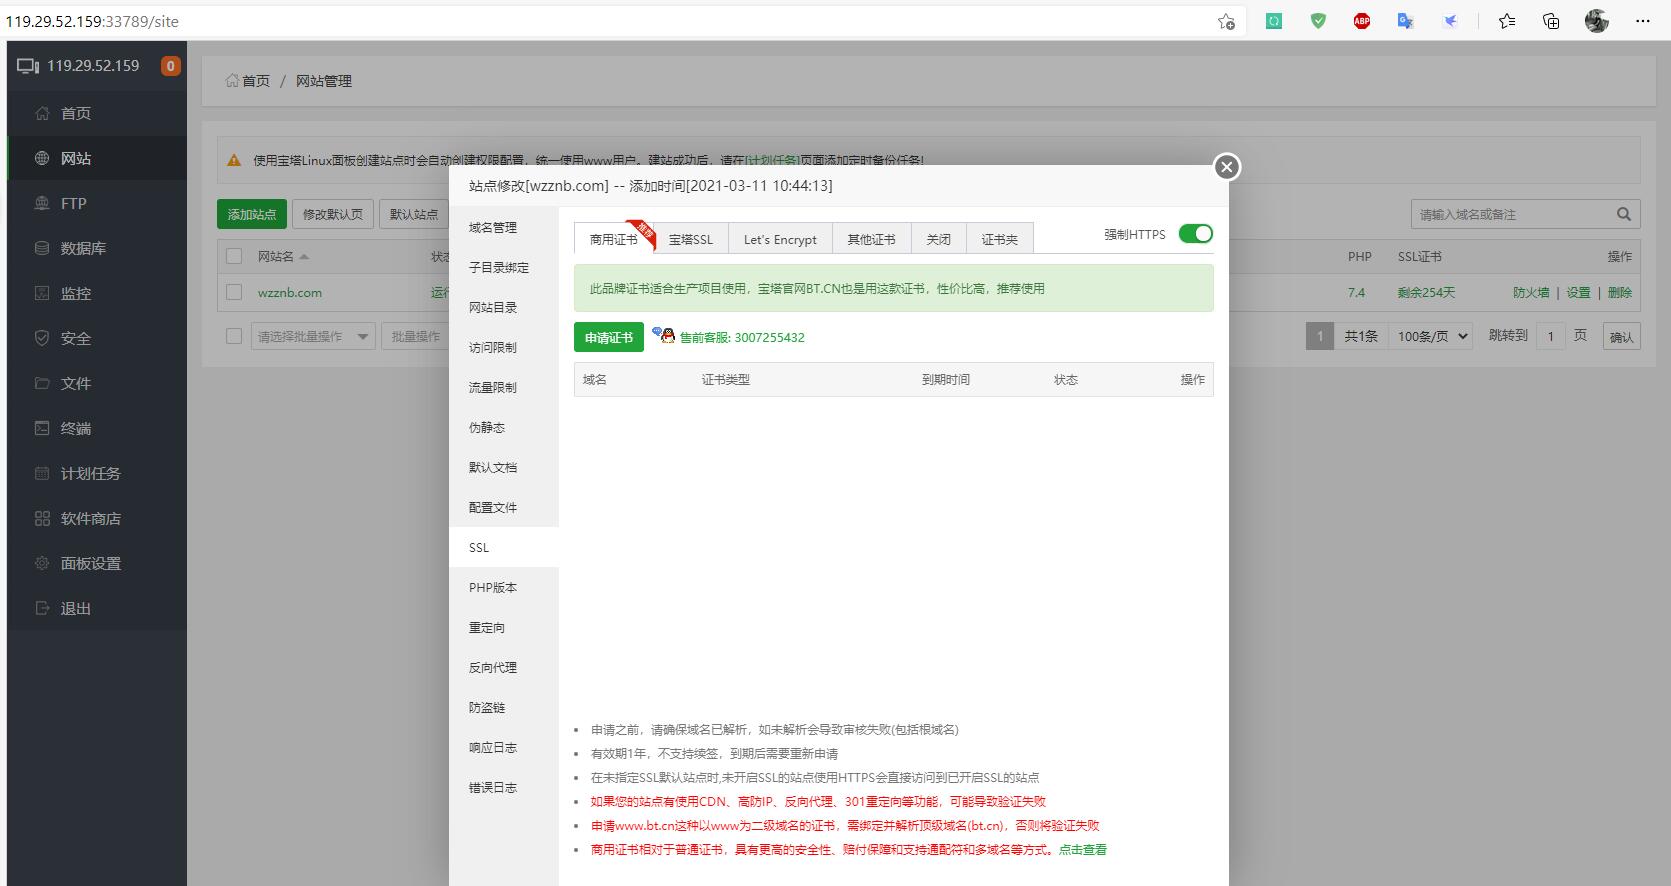Open the 请选择批量操作 dropdown

[313, 336]
